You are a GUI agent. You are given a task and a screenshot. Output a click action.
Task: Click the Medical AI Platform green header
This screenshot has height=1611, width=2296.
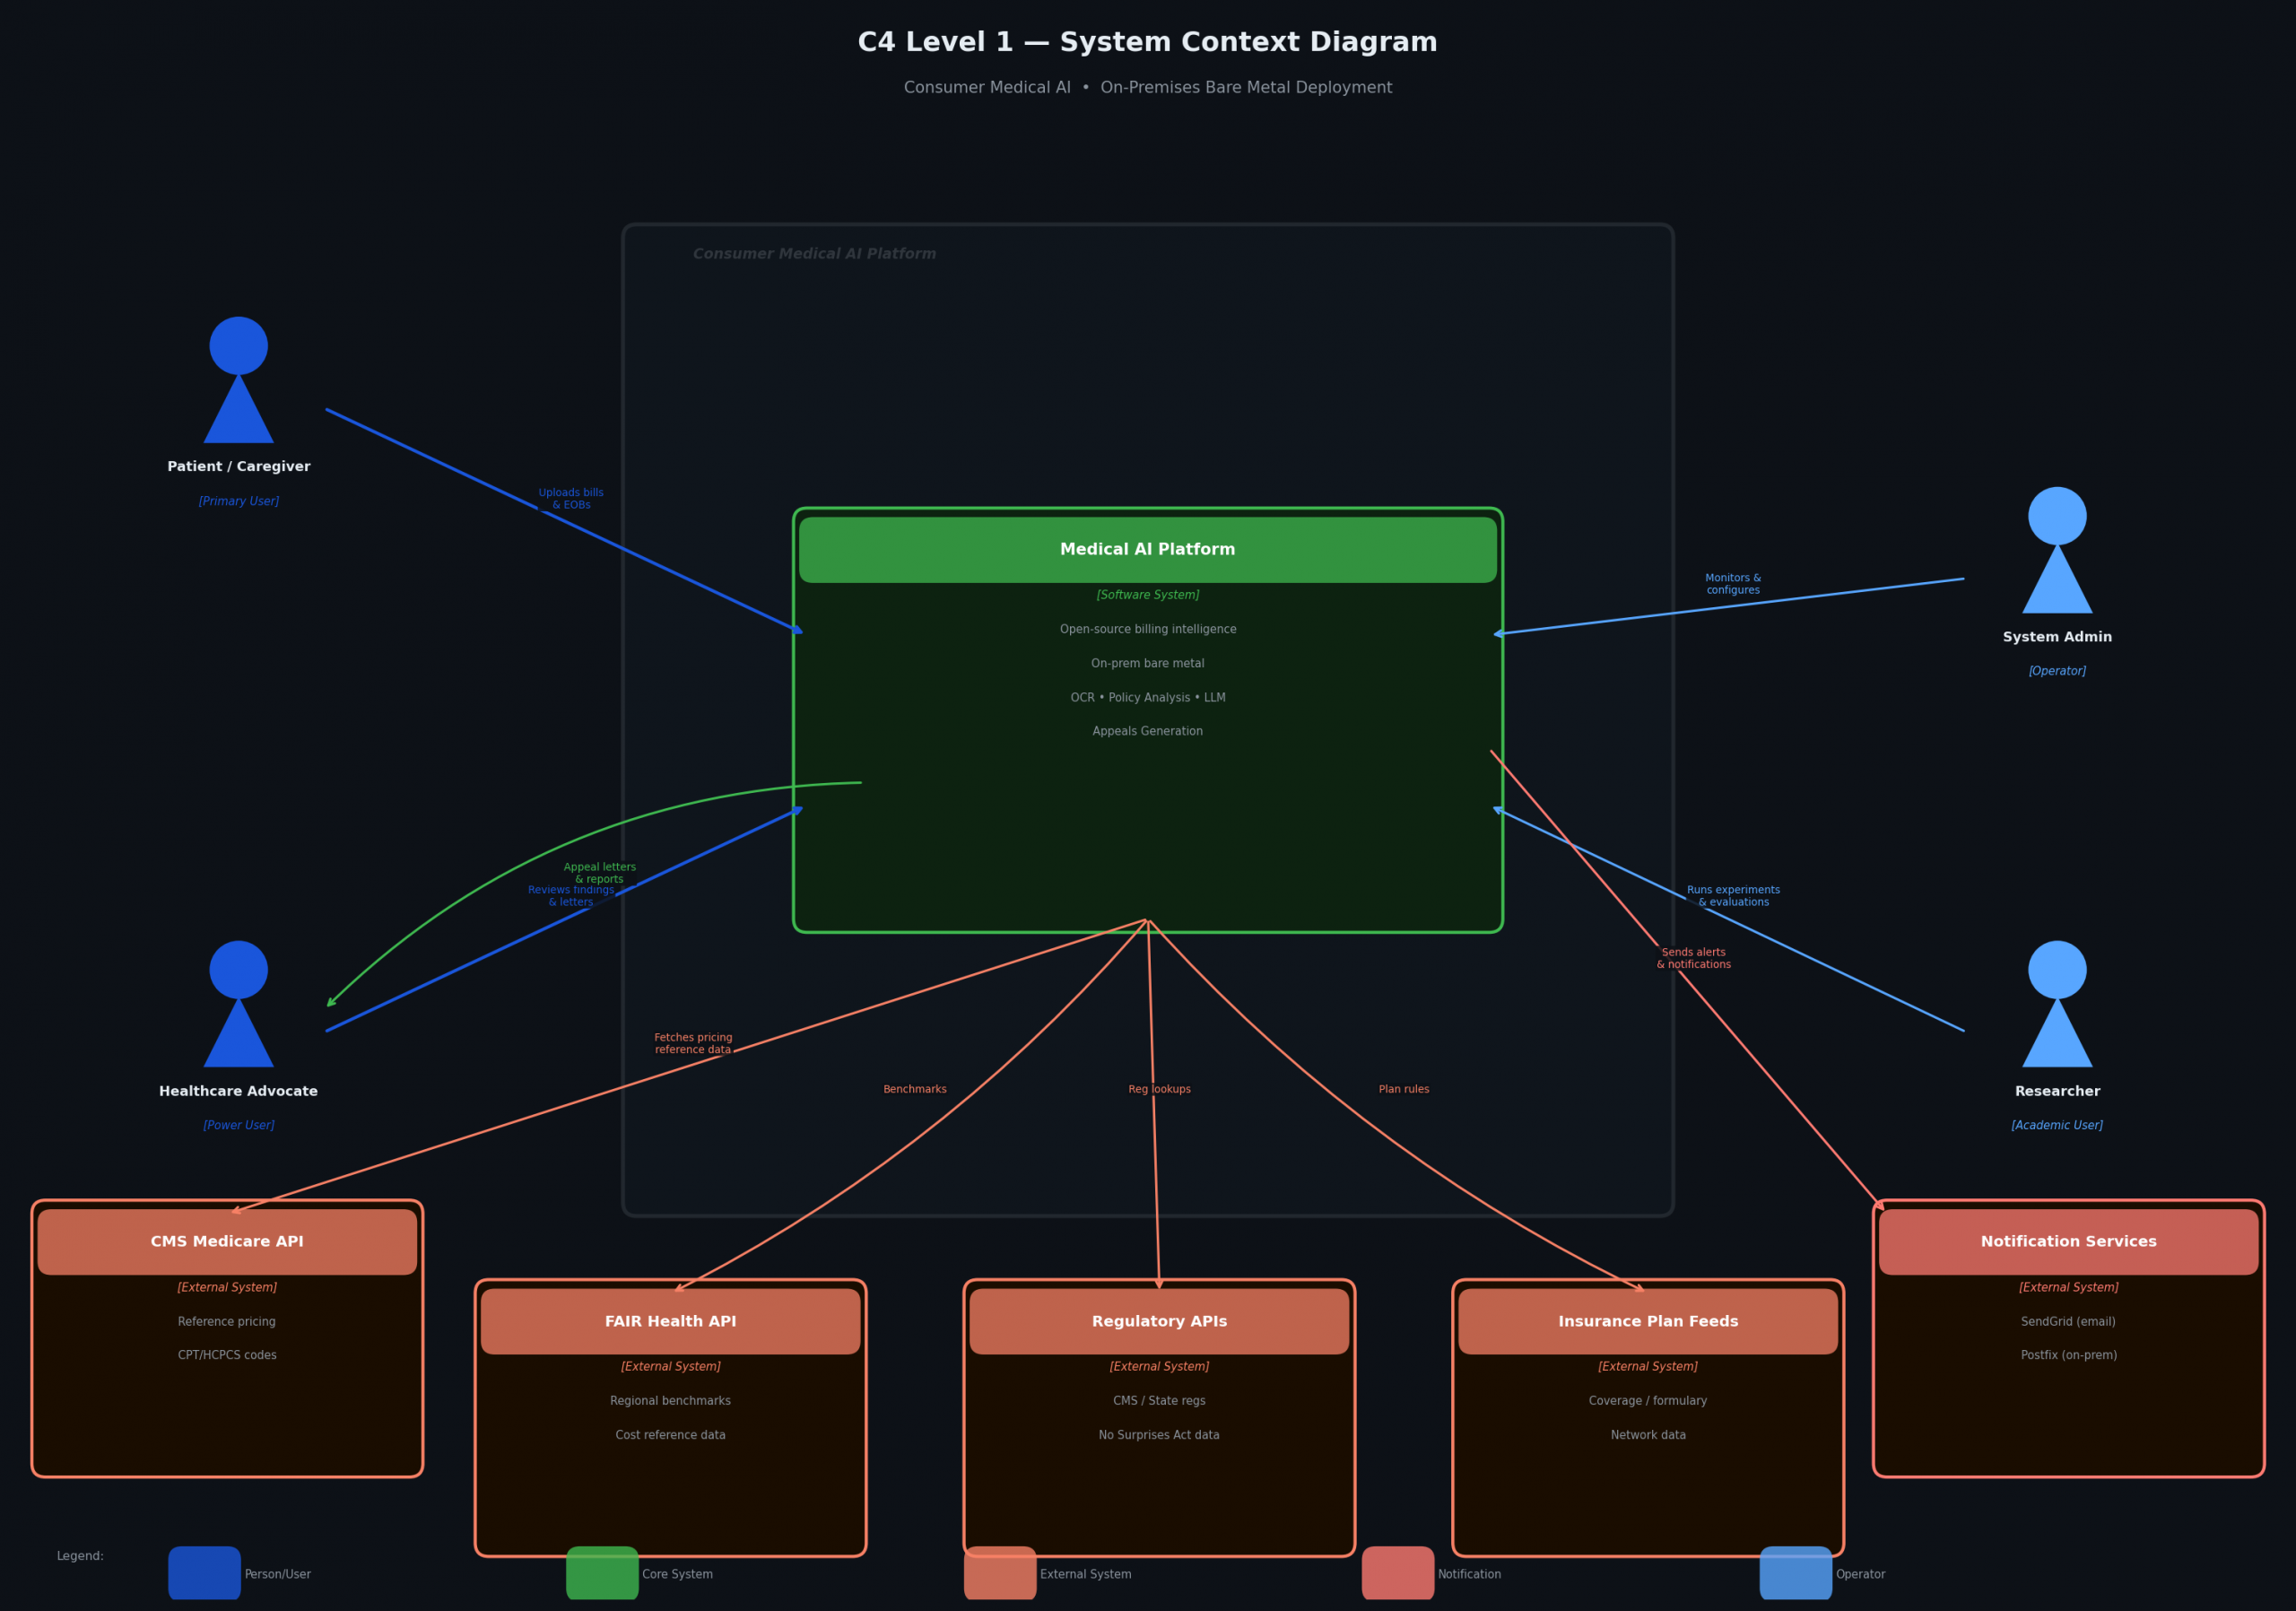point(1147,550)
